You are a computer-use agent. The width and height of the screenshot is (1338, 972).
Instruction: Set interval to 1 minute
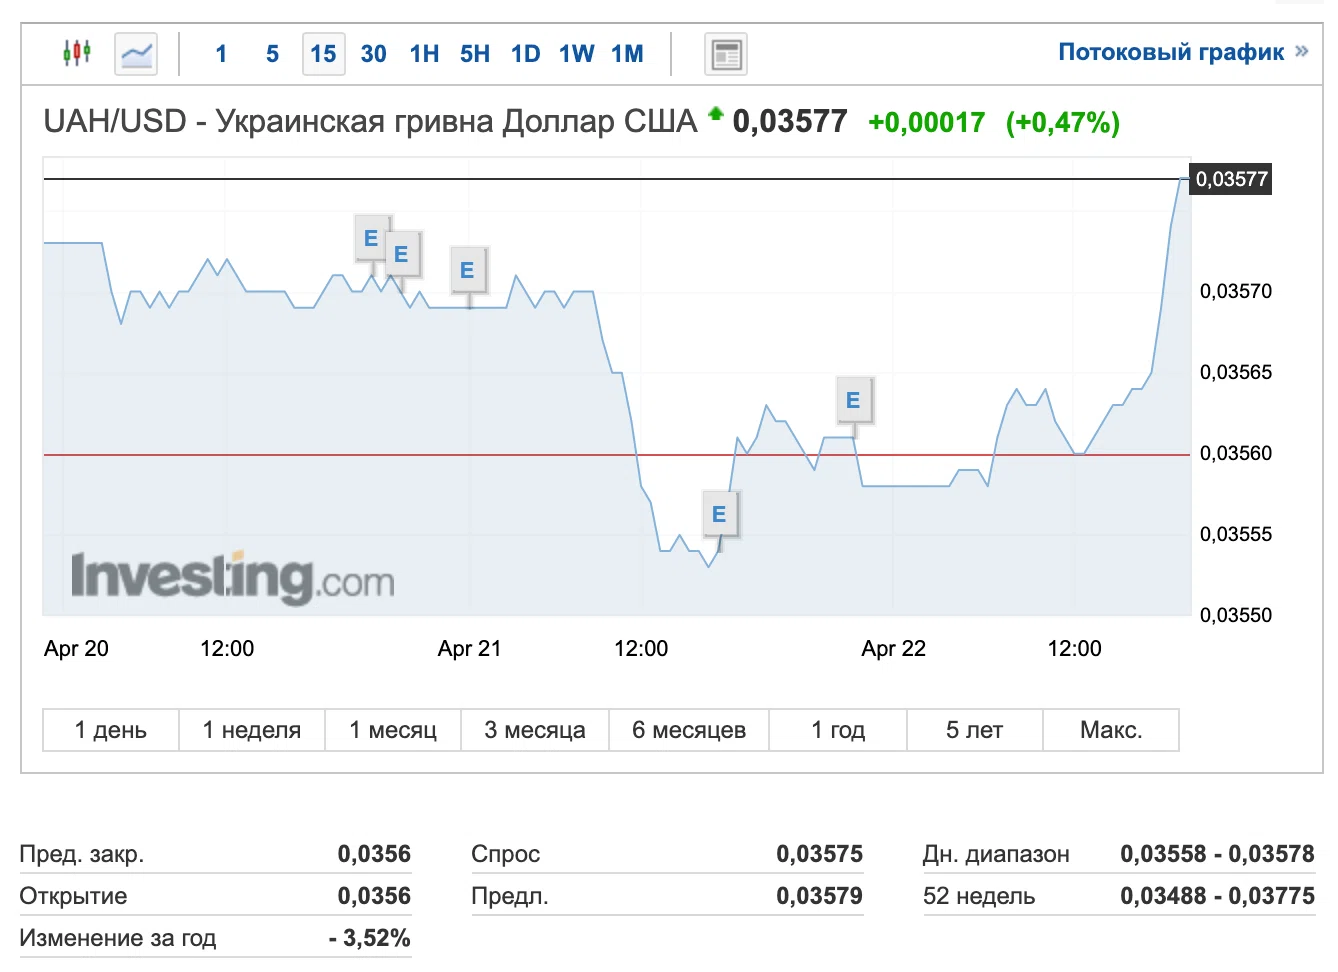coord(221,54)
